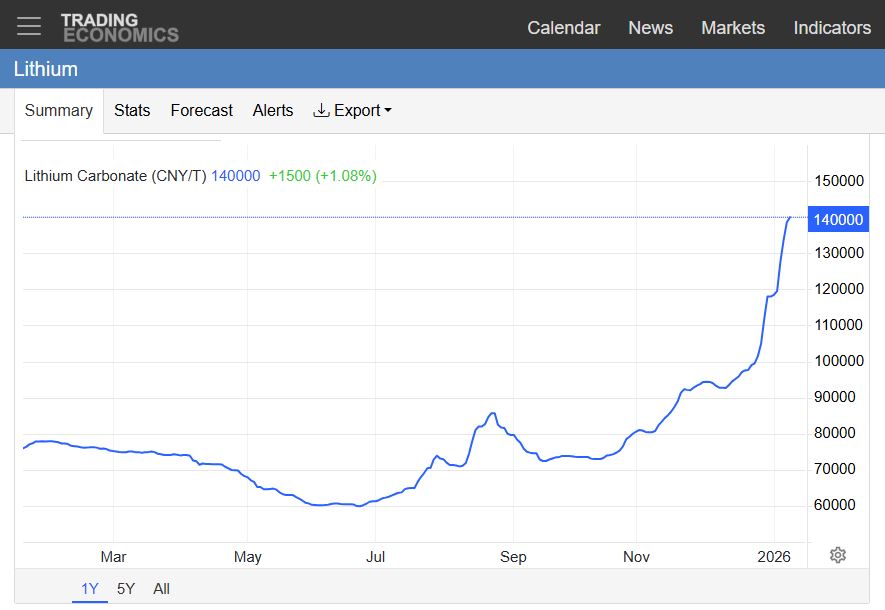The width and height of the screenshot is (885, 610).
Task: Select the Summary tab
Action: point(58,110)
